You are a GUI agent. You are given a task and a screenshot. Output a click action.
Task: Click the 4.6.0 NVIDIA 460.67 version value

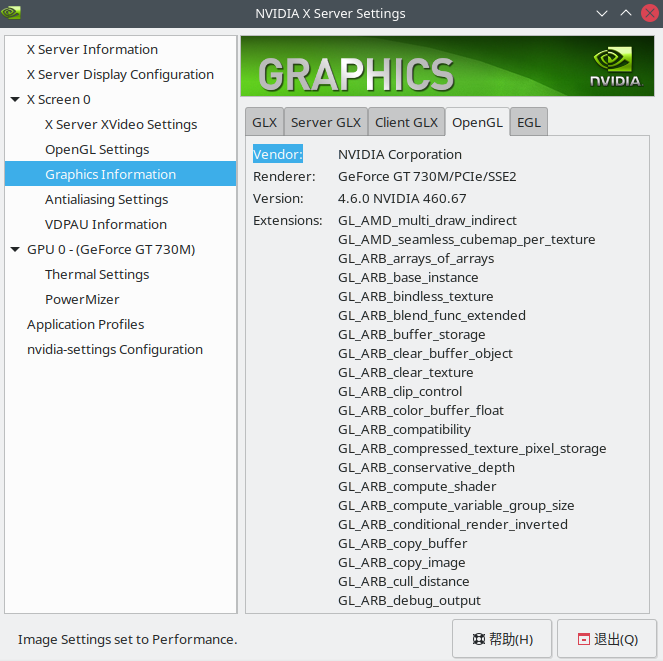402,198
